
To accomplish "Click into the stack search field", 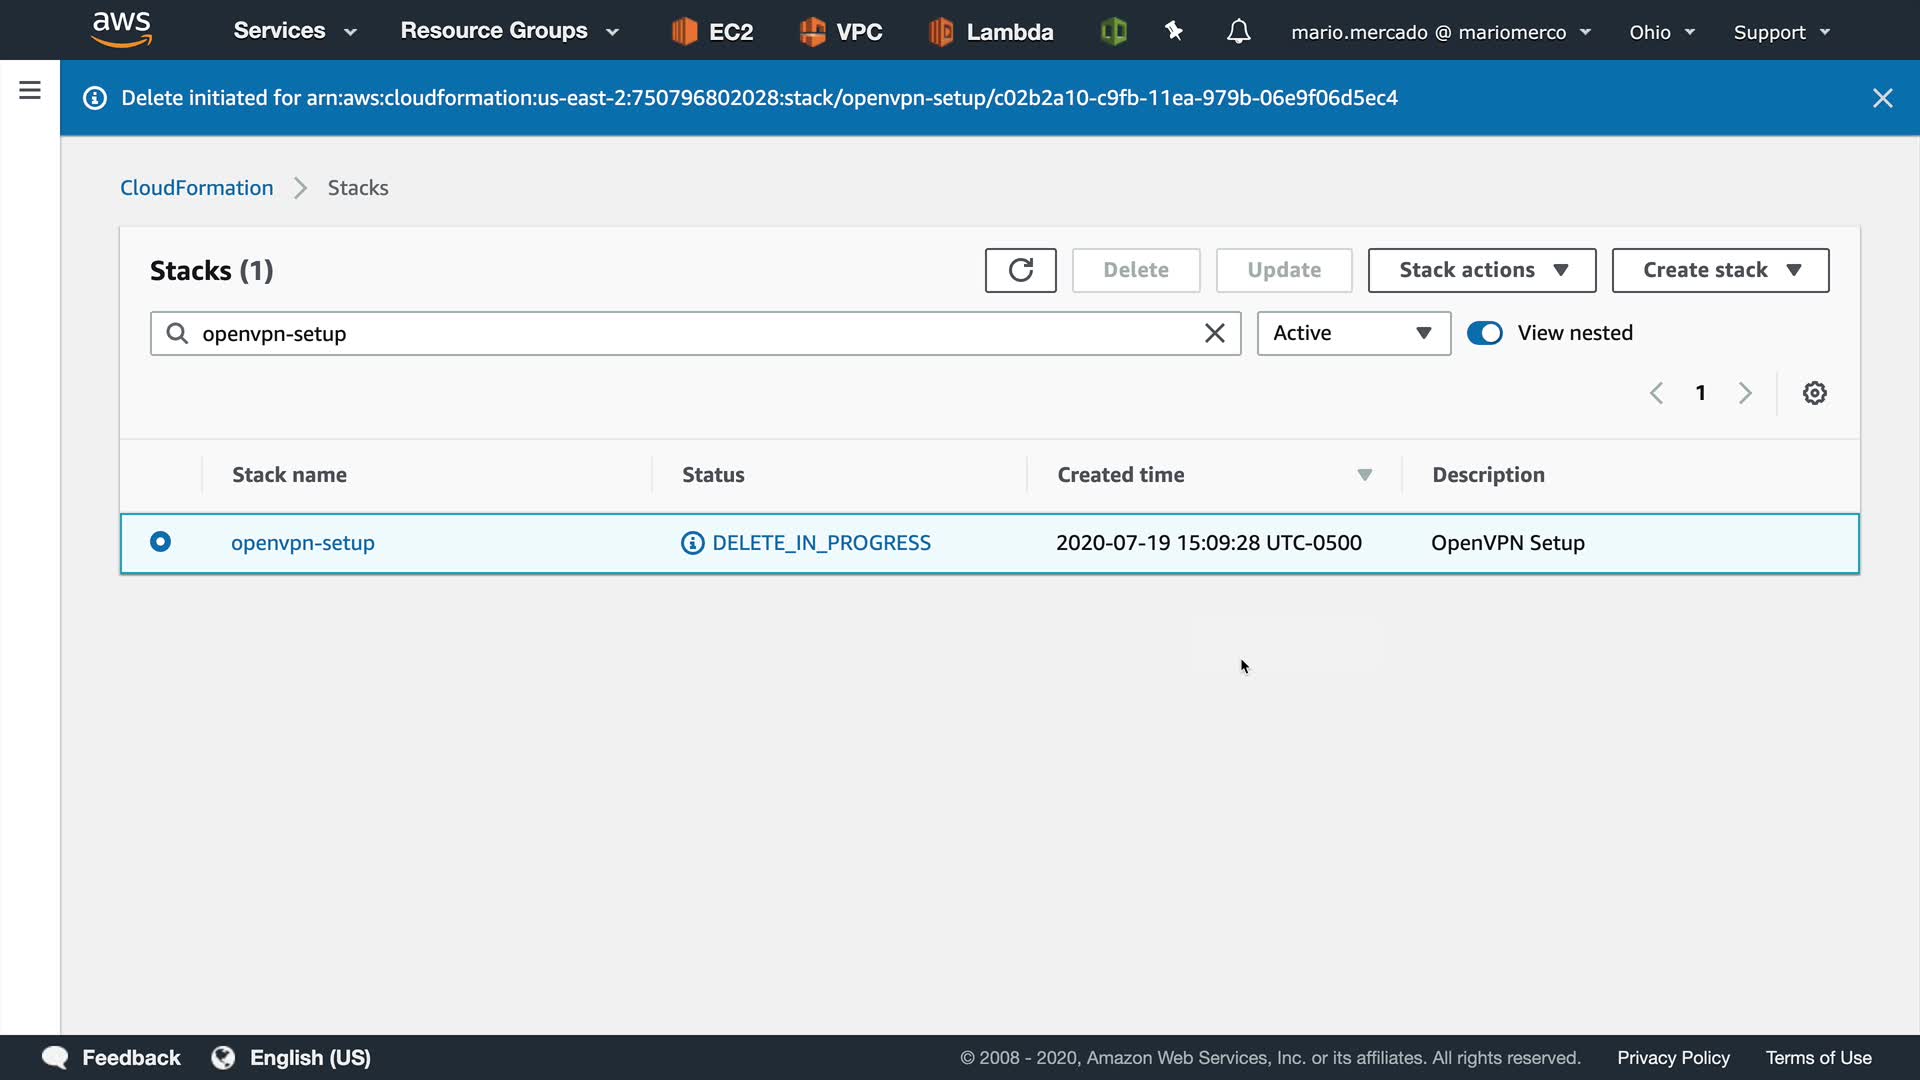I will tap(690, 333).
